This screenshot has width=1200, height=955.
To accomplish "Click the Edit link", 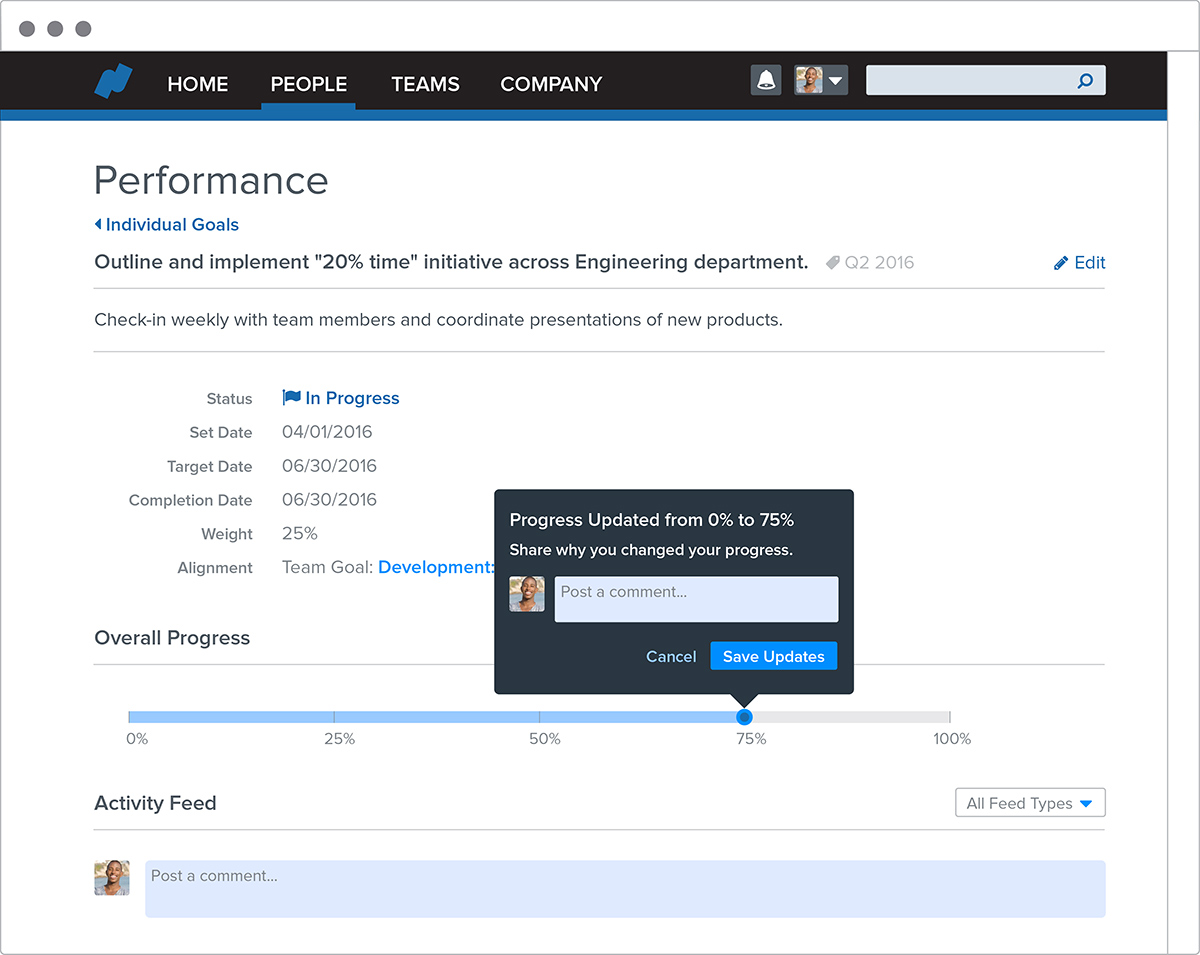I will pos(1089,263).
